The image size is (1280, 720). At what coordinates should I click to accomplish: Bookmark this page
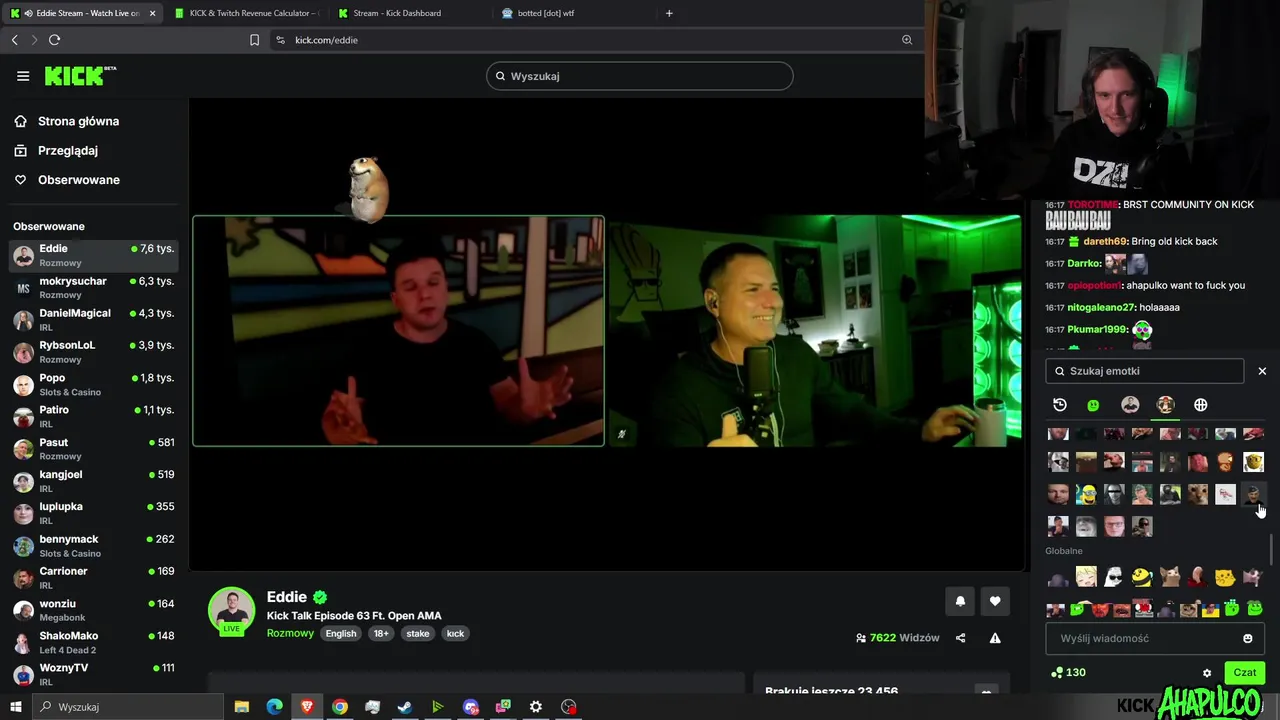pos(254,40)
